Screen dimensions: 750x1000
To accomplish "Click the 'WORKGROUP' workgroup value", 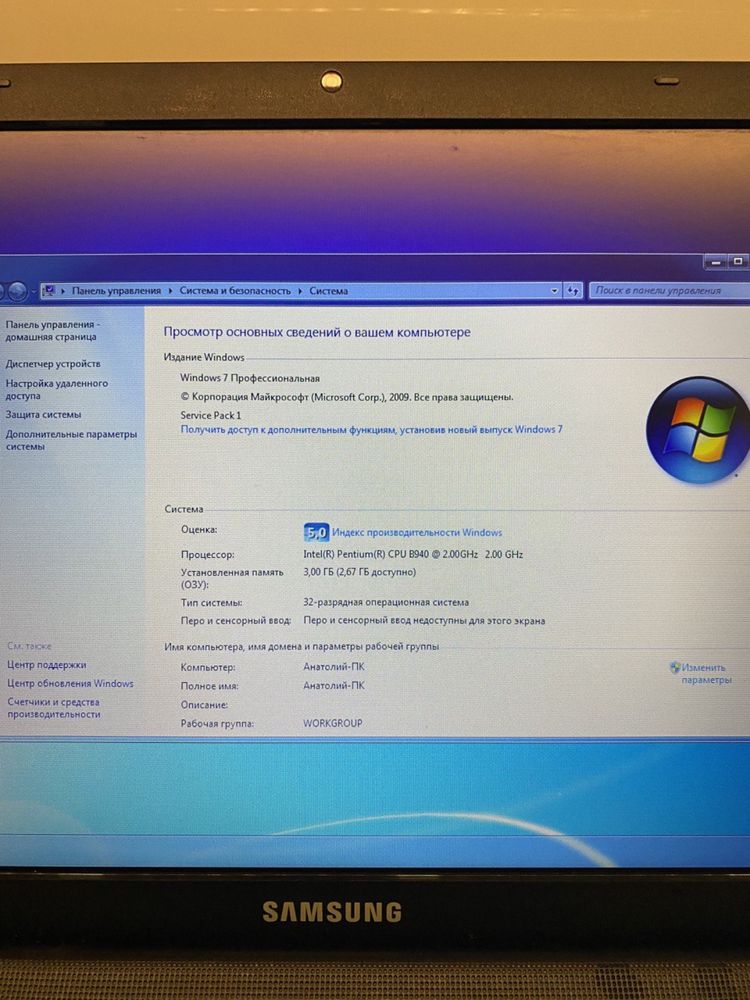I will (x=332, y=723).
